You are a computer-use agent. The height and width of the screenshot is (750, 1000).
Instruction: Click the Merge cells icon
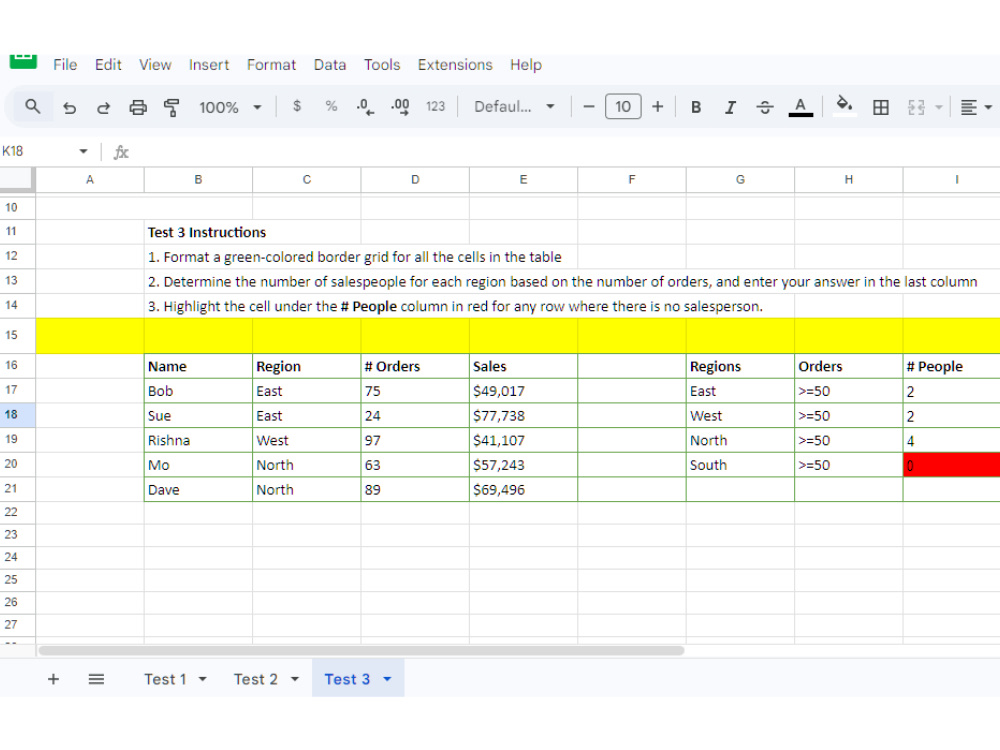tap(916, 107)
